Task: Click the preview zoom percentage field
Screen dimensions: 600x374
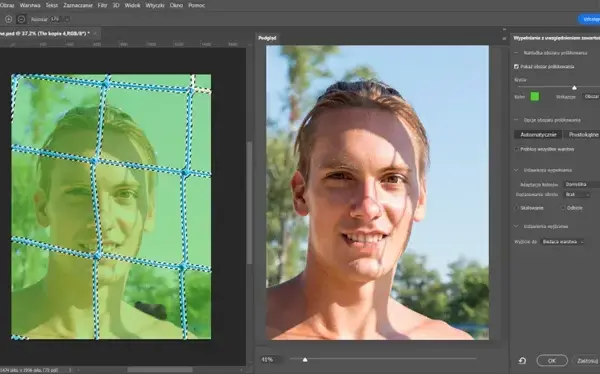Action: tap(271, 359)
